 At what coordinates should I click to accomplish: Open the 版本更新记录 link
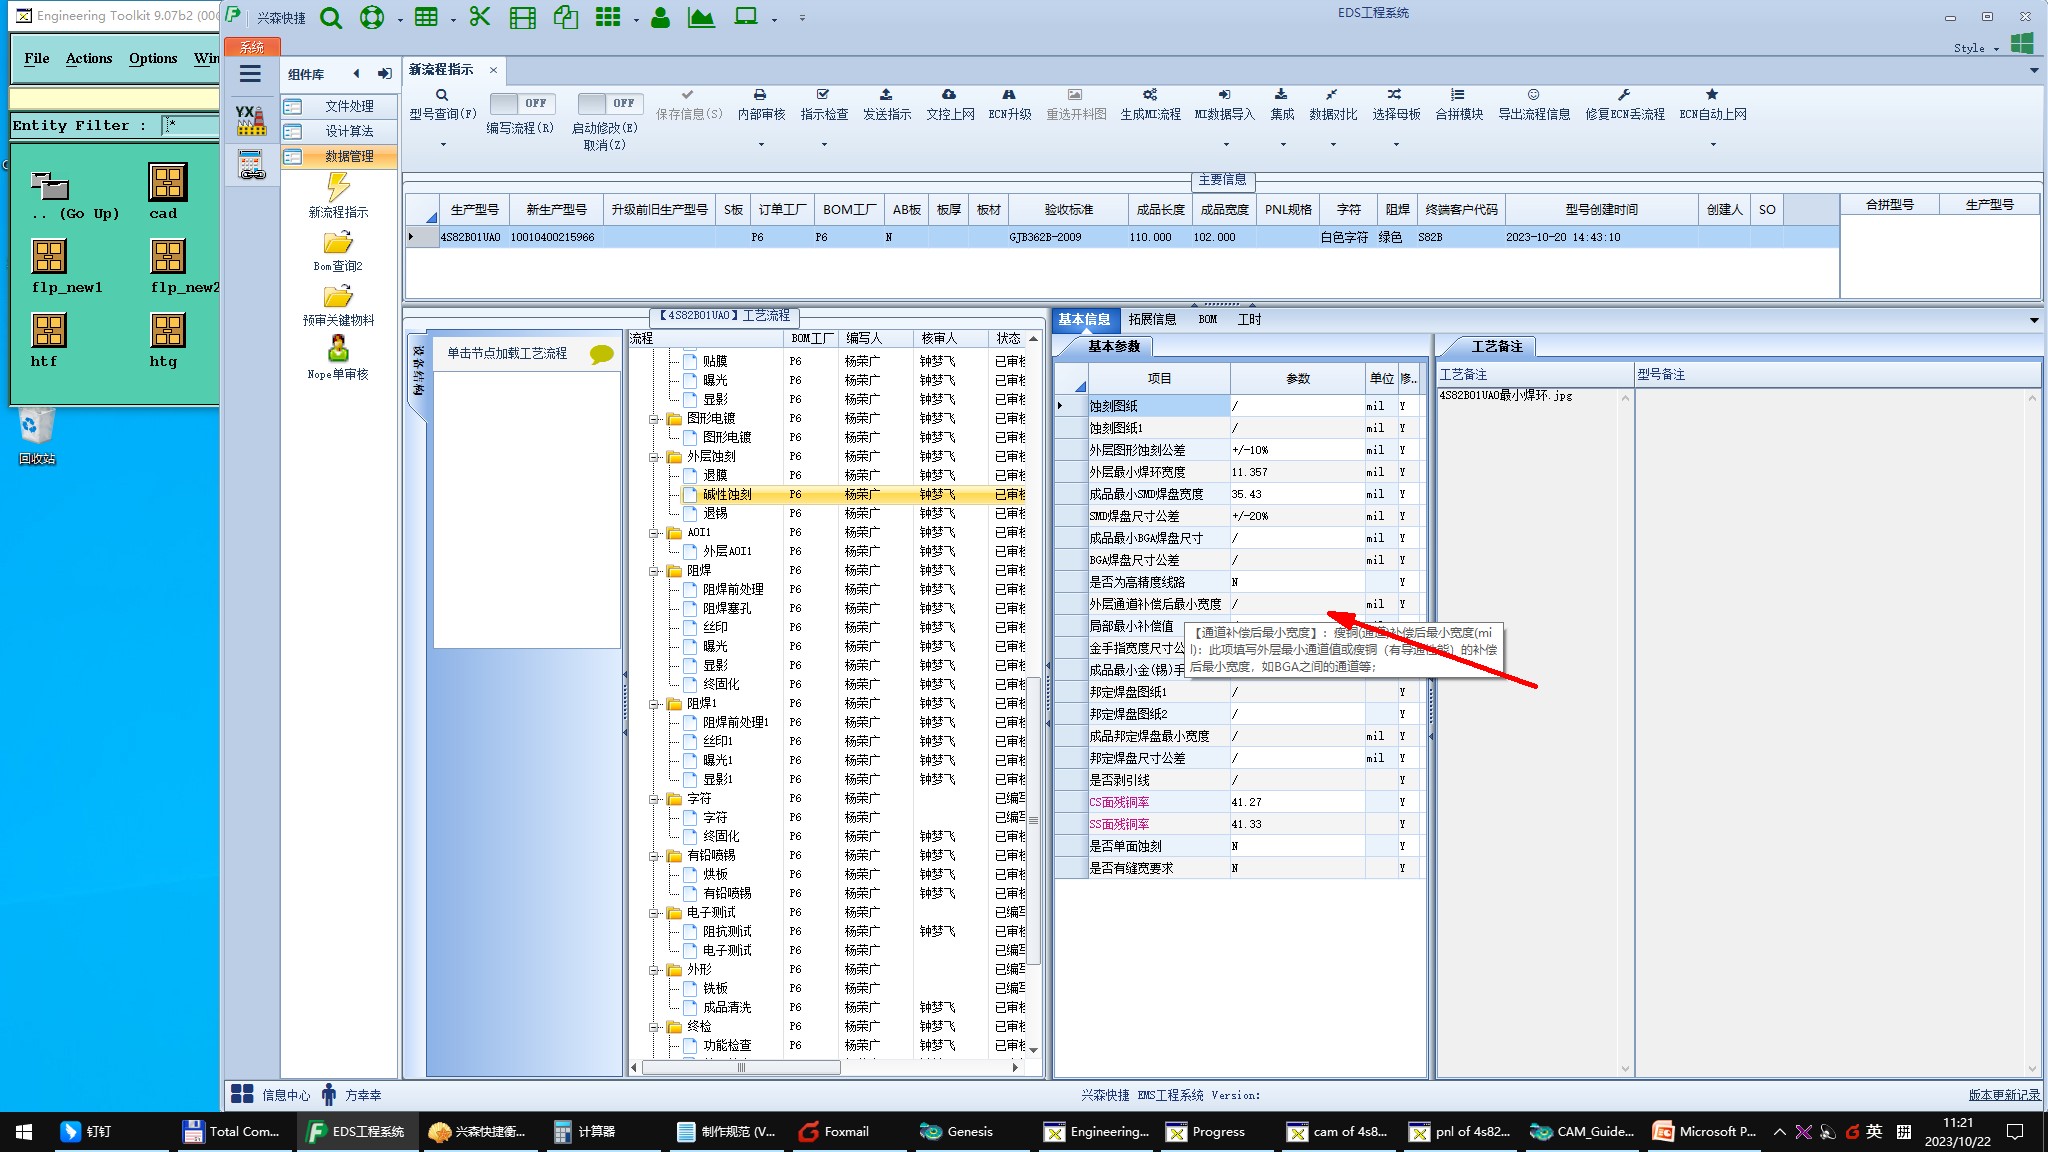(x=2004, y=1095)
